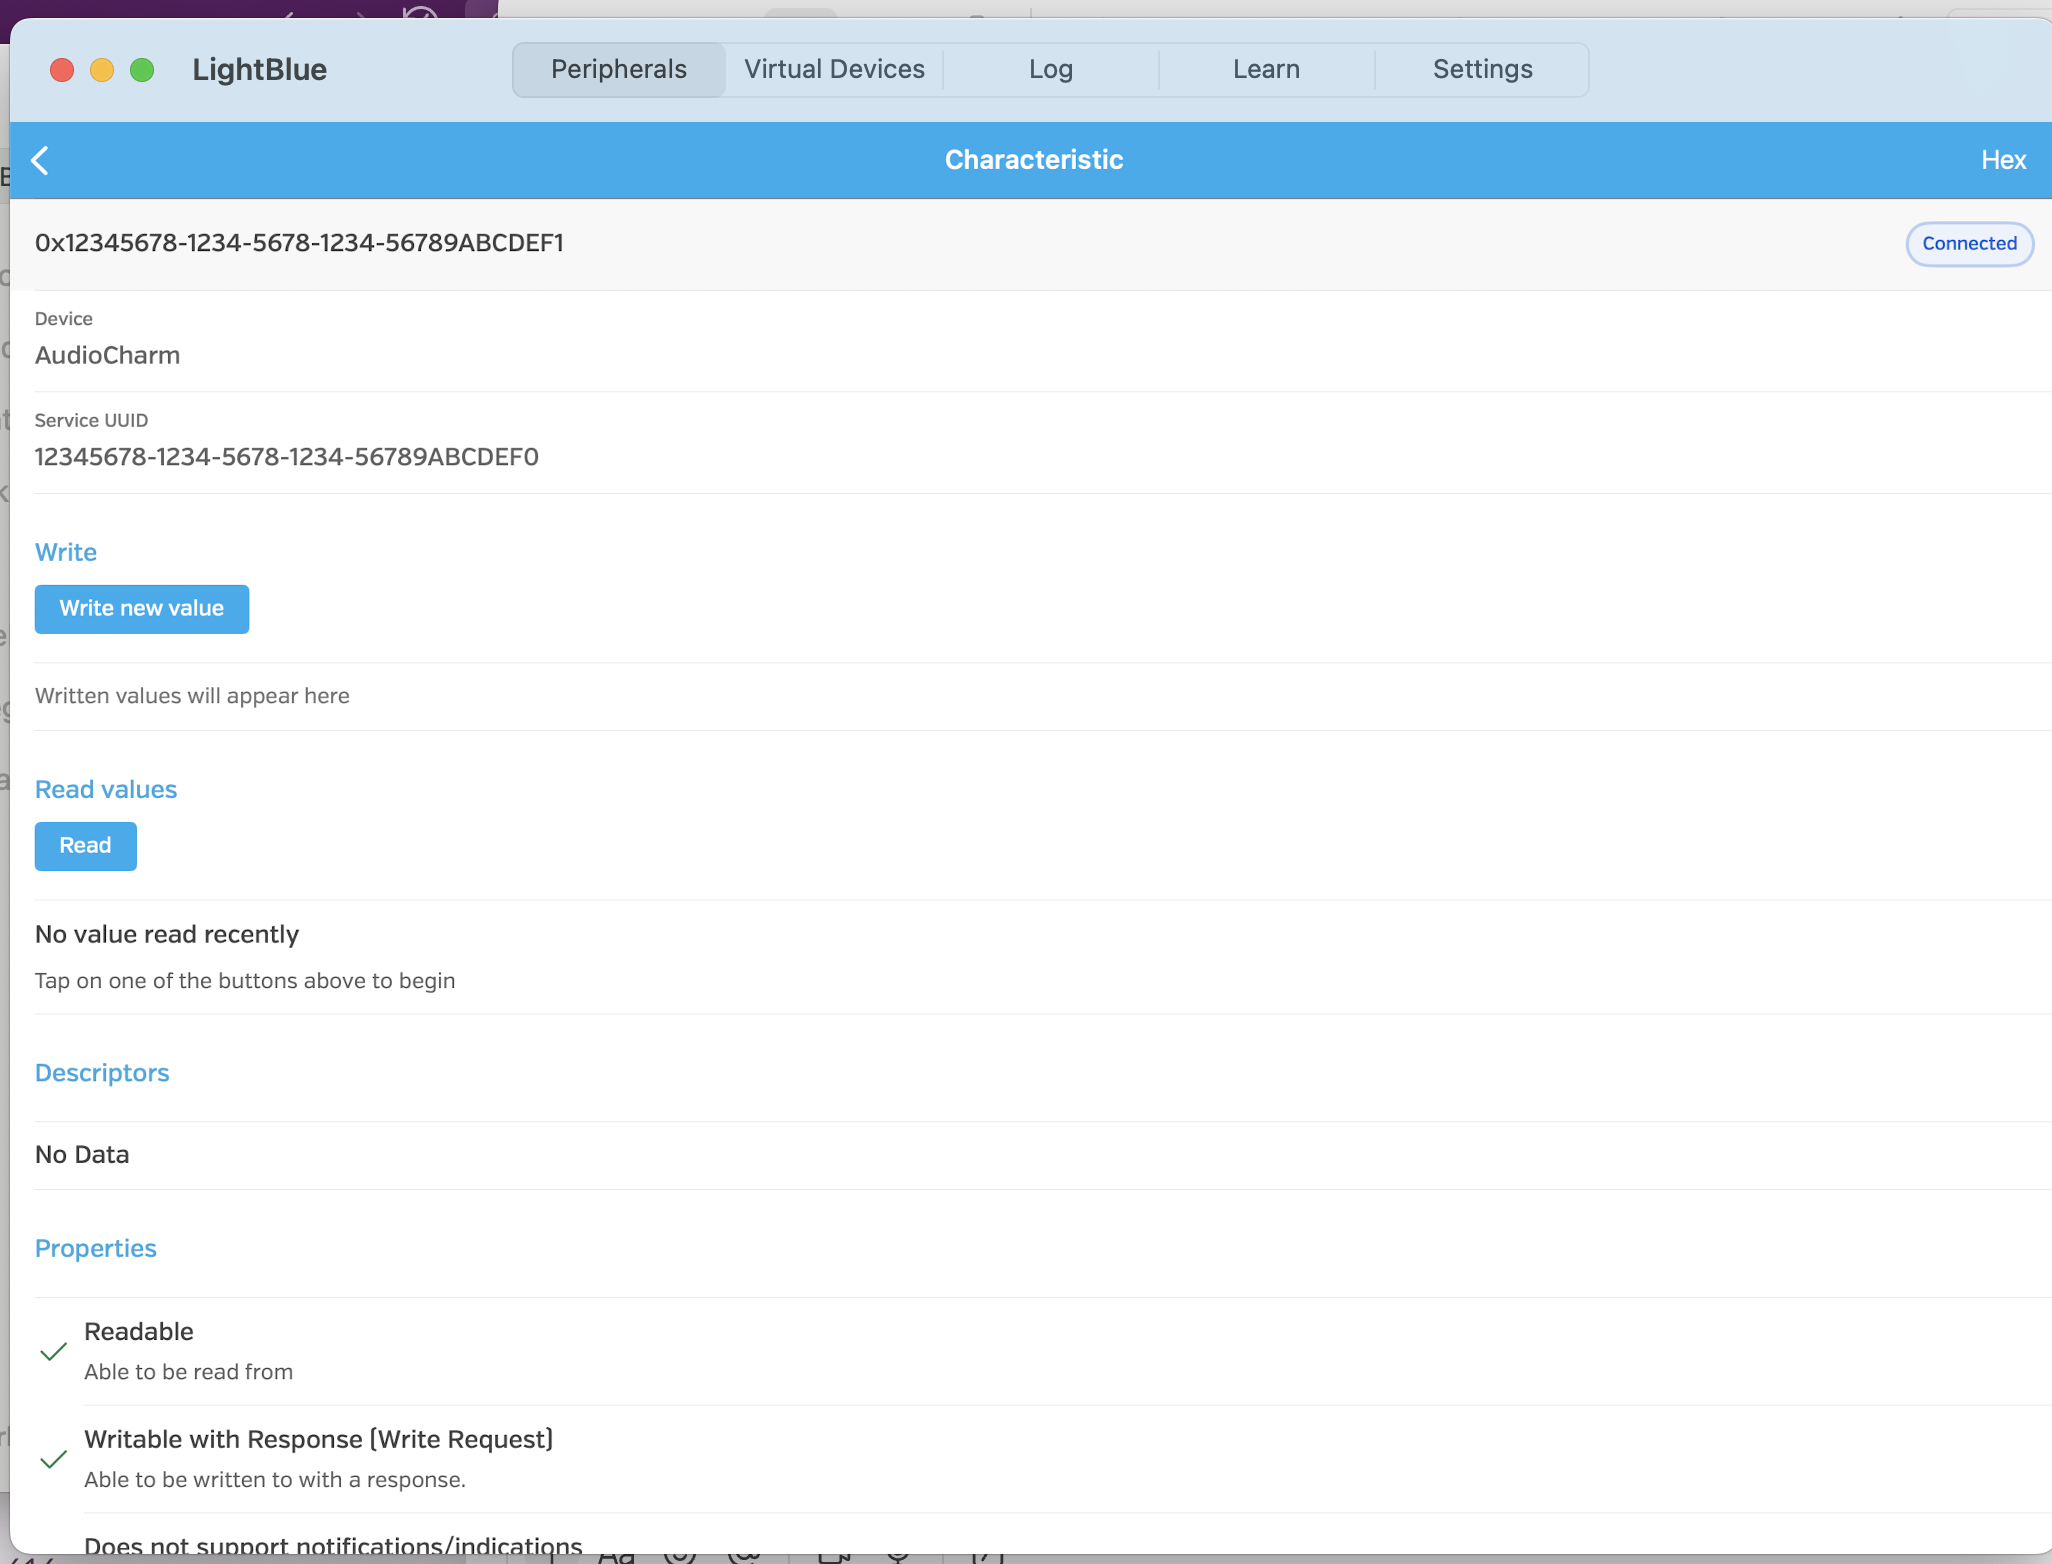The height and width of the screenshot is (1564, 2052).
Task: Click the Writable with Response checkmark
Action: 53,1460
